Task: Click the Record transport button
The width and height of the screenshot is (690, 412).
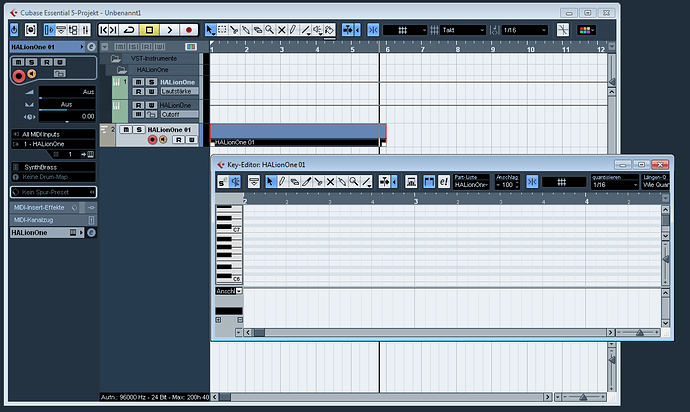Action: (x=189, y=30)
